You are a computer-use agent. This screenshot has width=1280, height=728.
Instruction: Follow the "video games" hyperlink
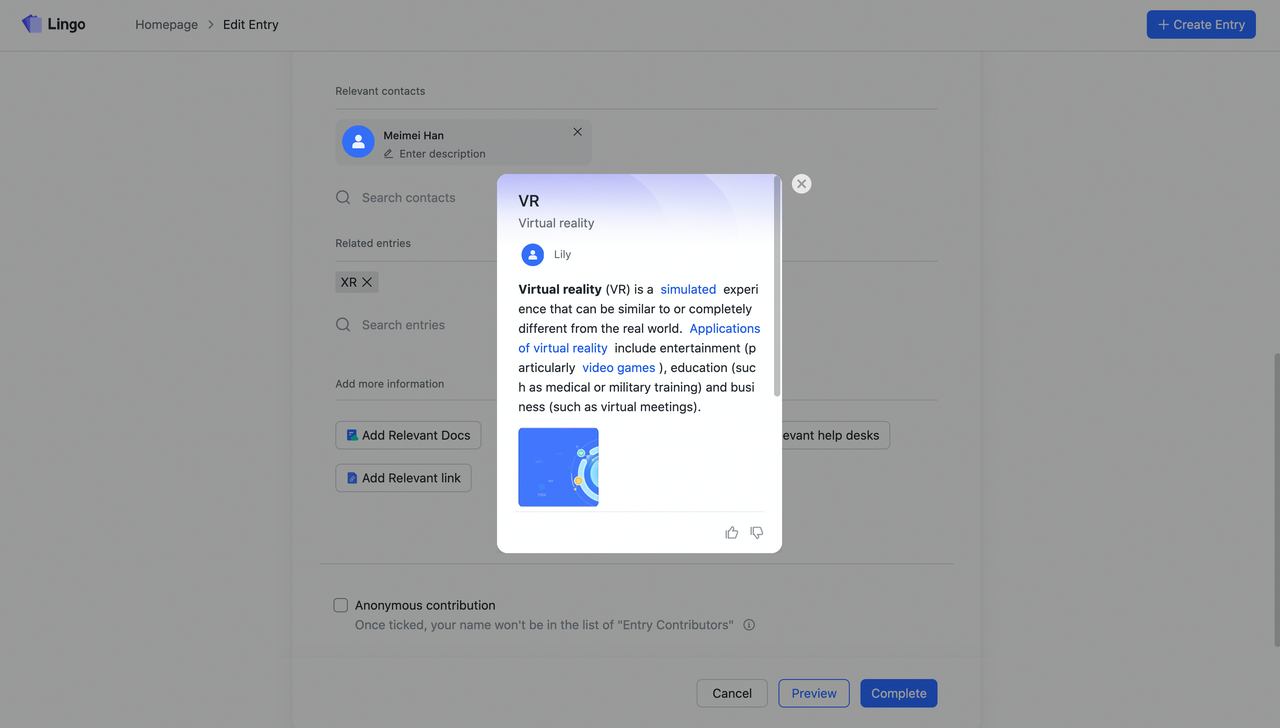tap(618, 367)
